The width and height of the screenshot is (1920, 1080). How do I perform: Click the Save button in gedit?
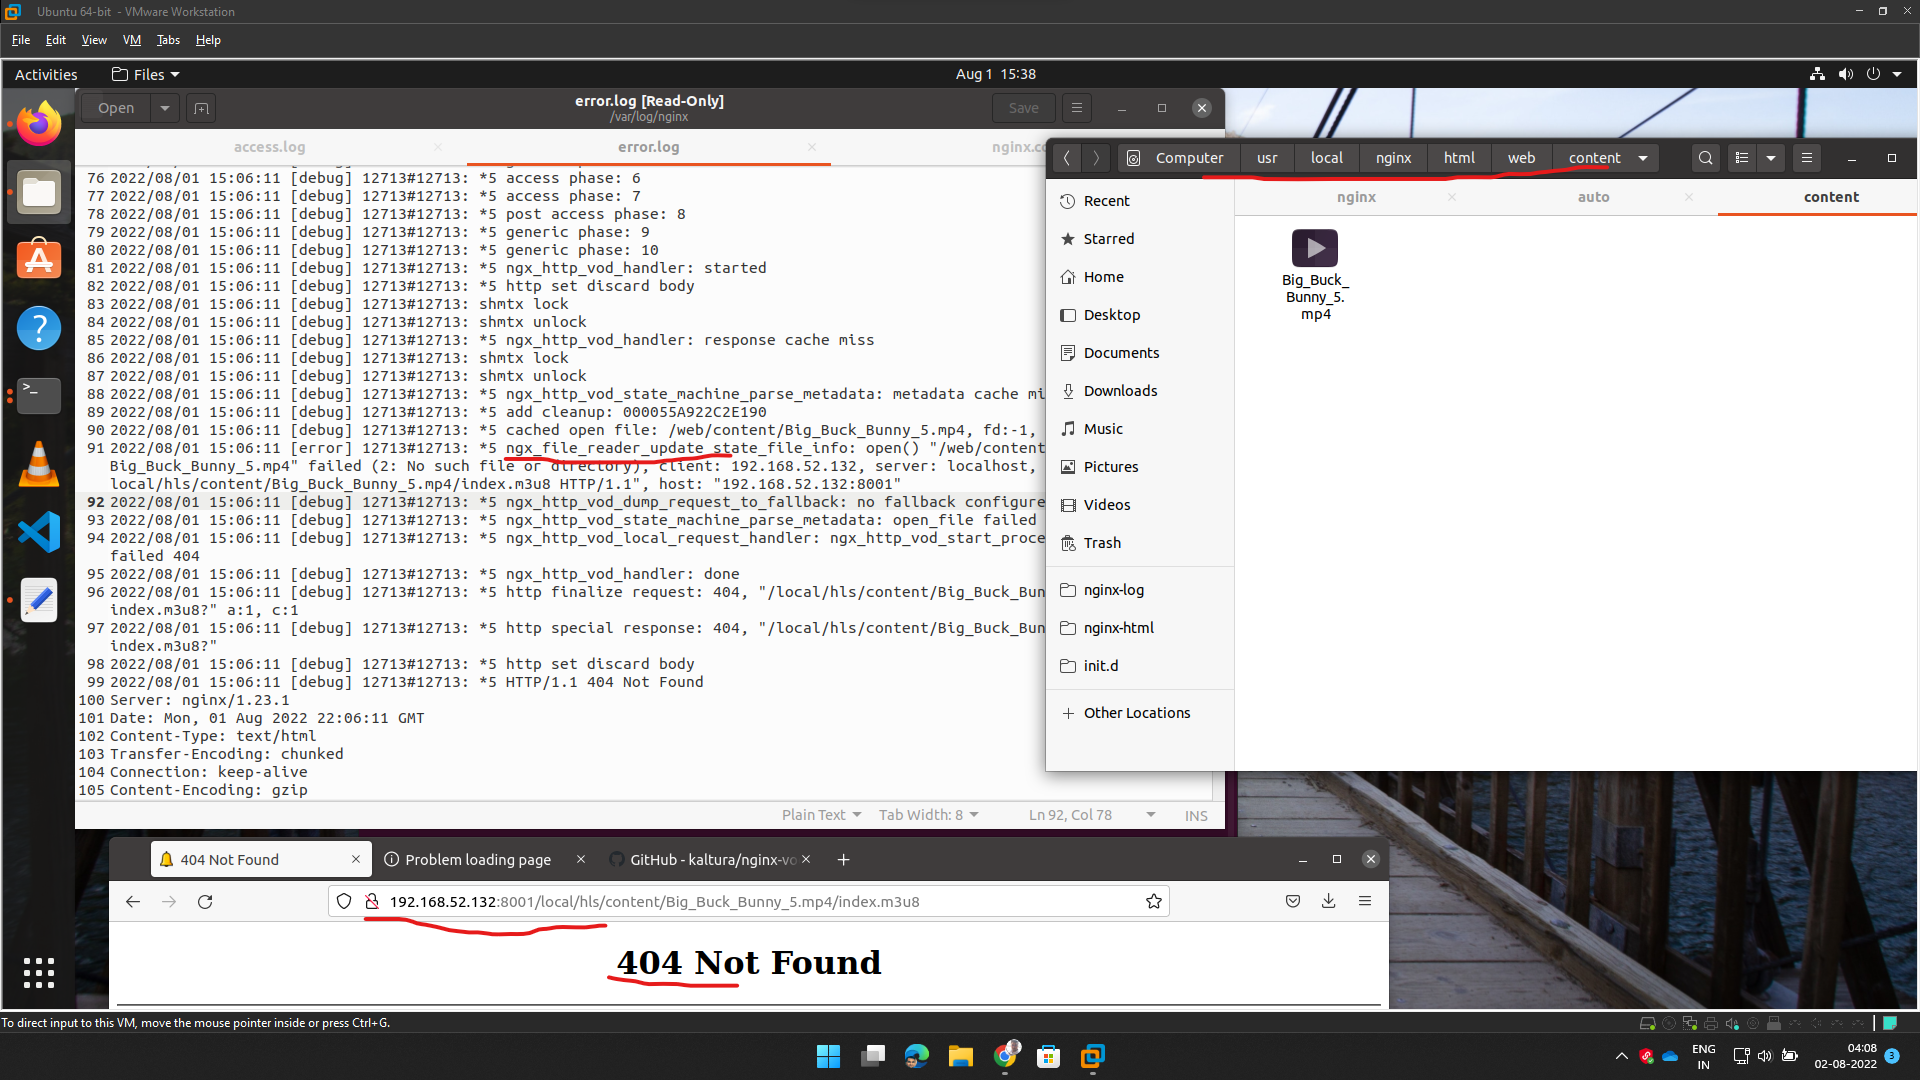click(x=1023, y=108)
